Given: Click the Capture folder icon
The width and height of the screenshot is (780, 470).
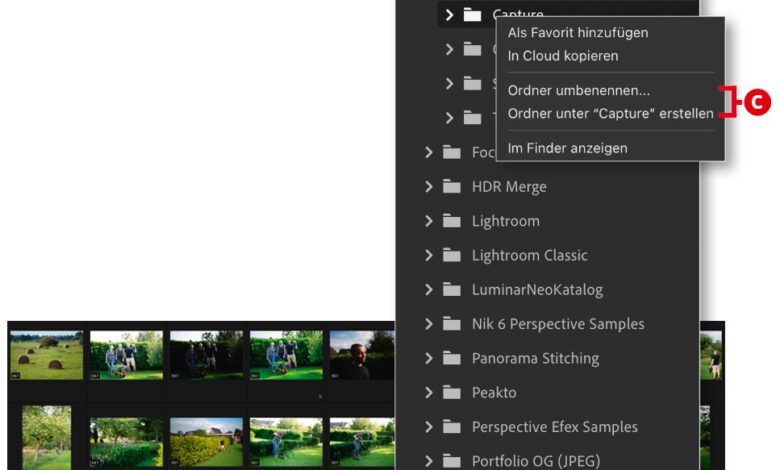Looking at the screenshot, I should pos(472,15).
